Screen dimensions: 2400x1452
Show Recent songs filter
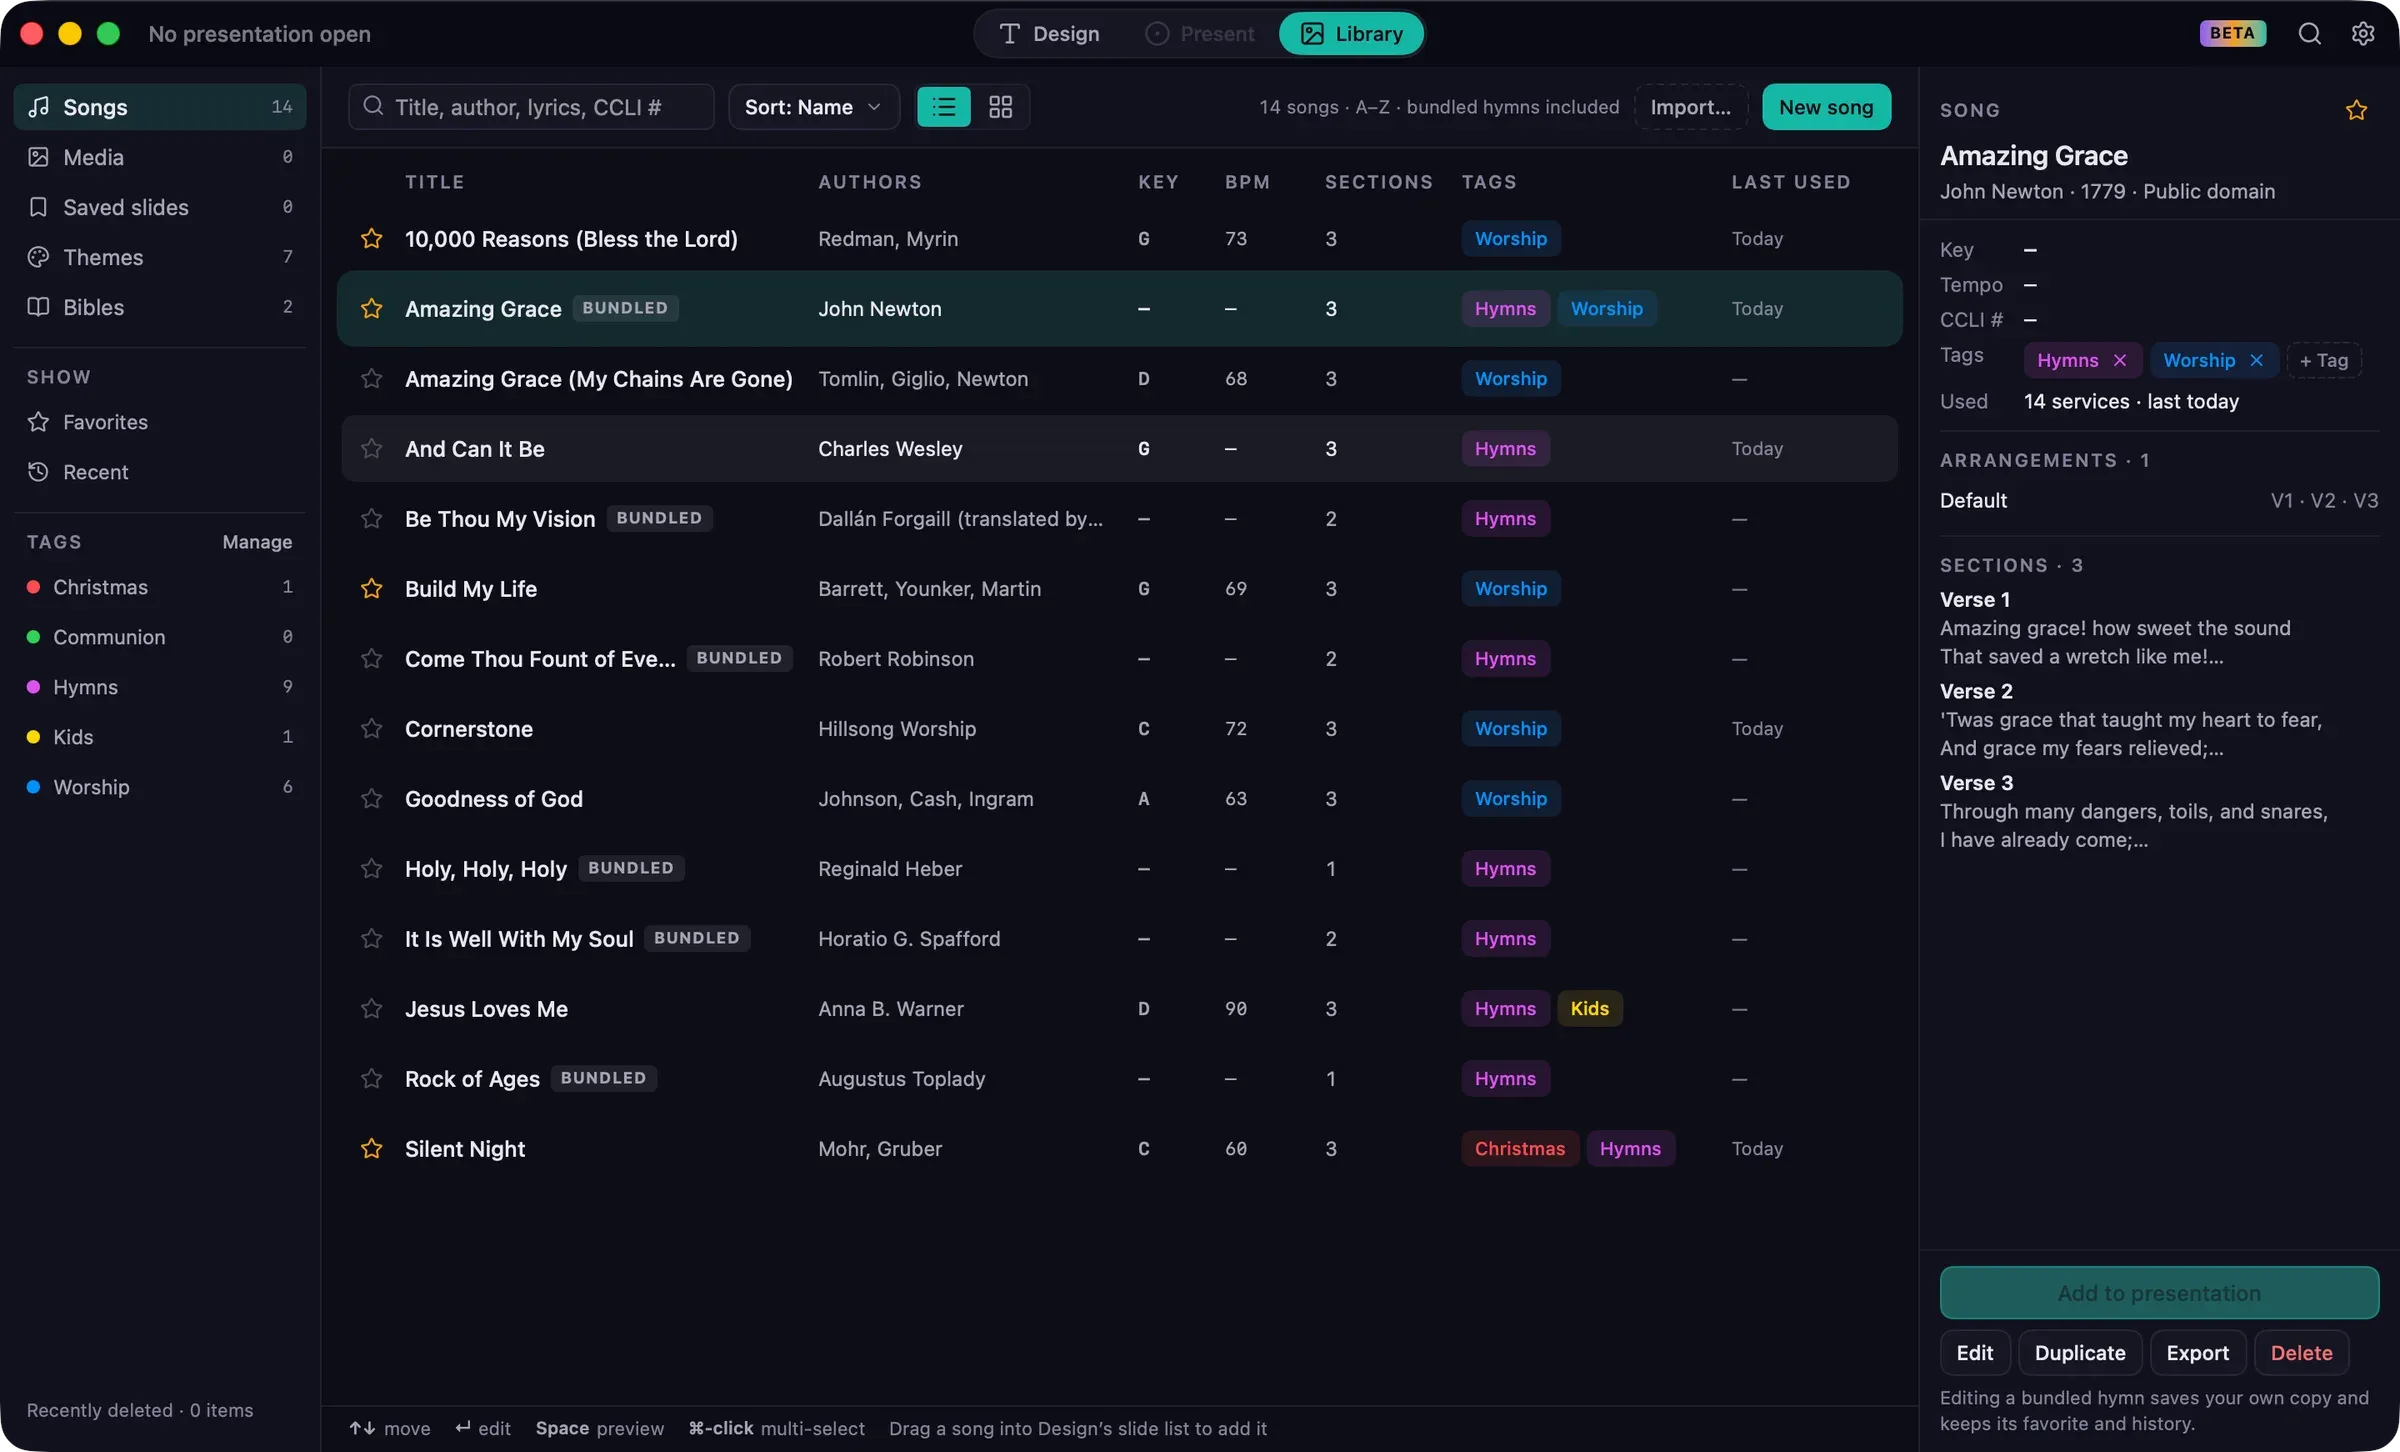point(160,472)
